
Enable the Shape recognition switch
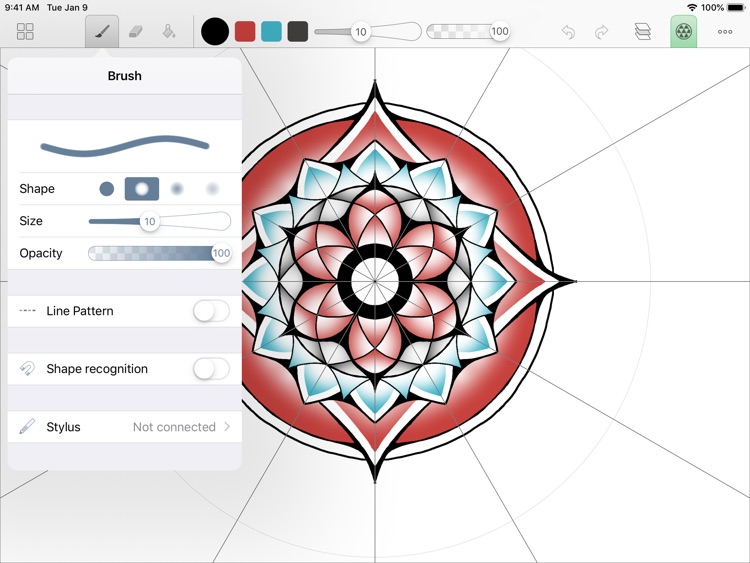pyautogui.click(x=211, y=369)
